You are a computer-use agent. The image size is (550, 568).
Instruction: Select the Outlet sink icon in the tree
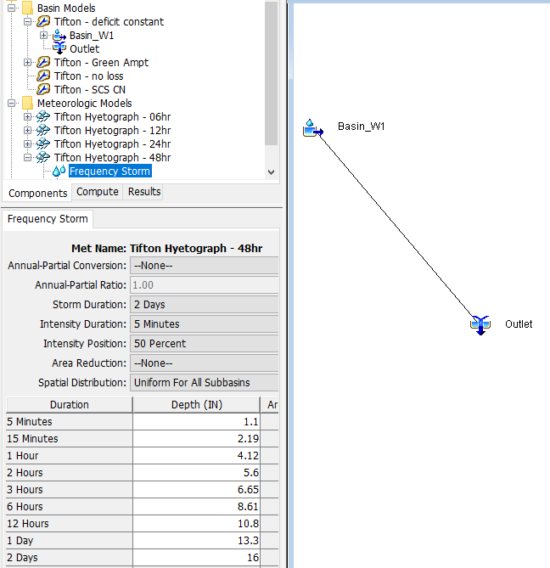coord(59,48)
